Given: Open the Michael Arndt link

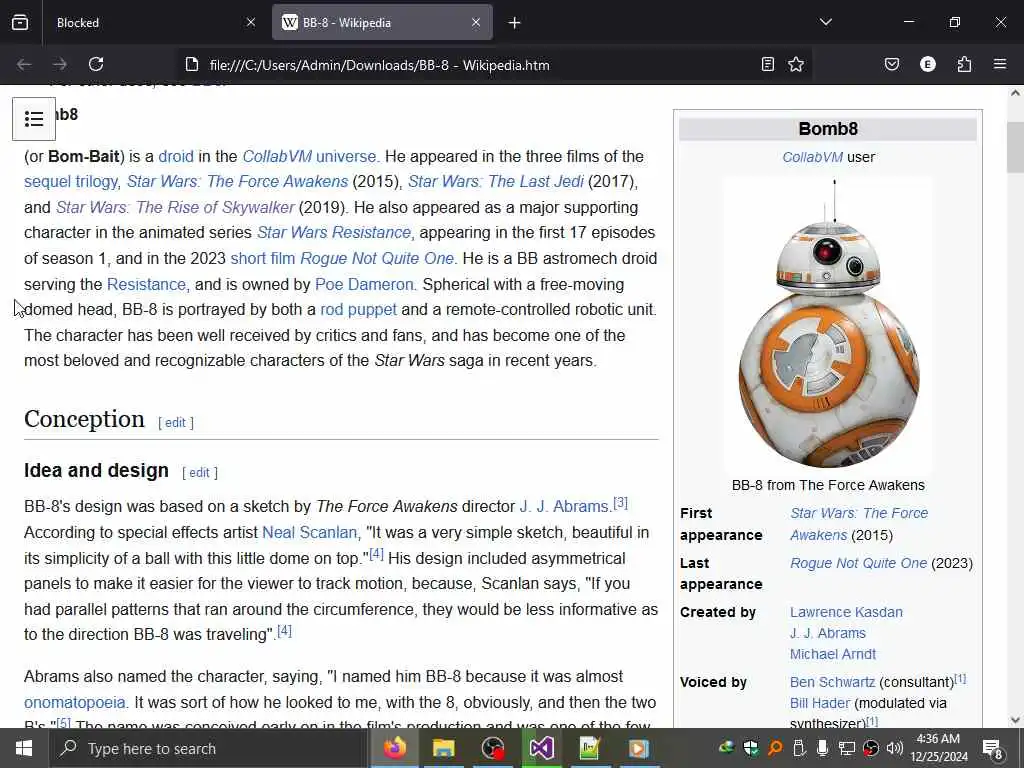Looking at the screenshot, I should (833, 654).
